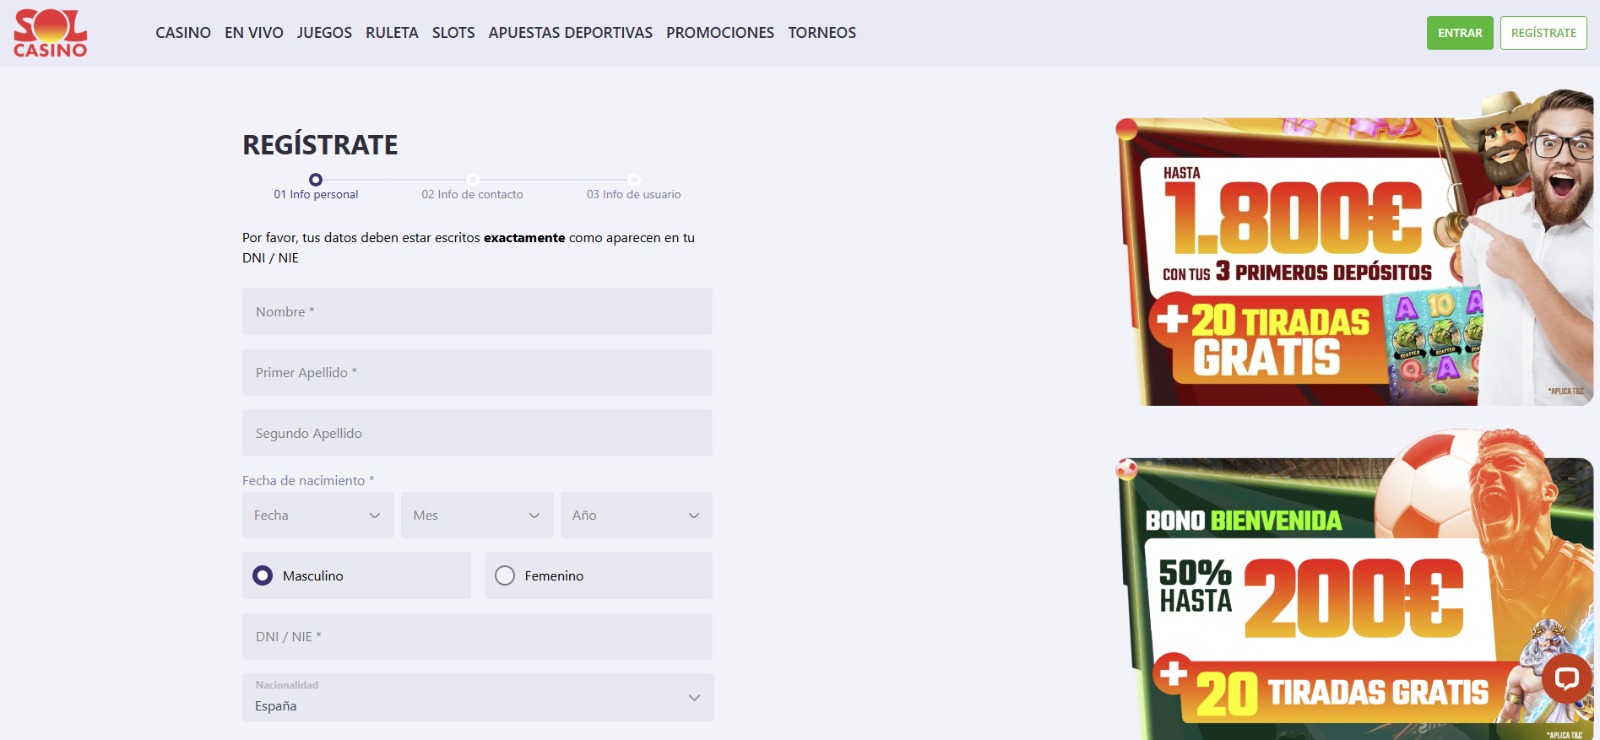Open the Bono Bienvenida 200€ banner
Screen dimensions: 1600x740
(x=1330, y=600)
